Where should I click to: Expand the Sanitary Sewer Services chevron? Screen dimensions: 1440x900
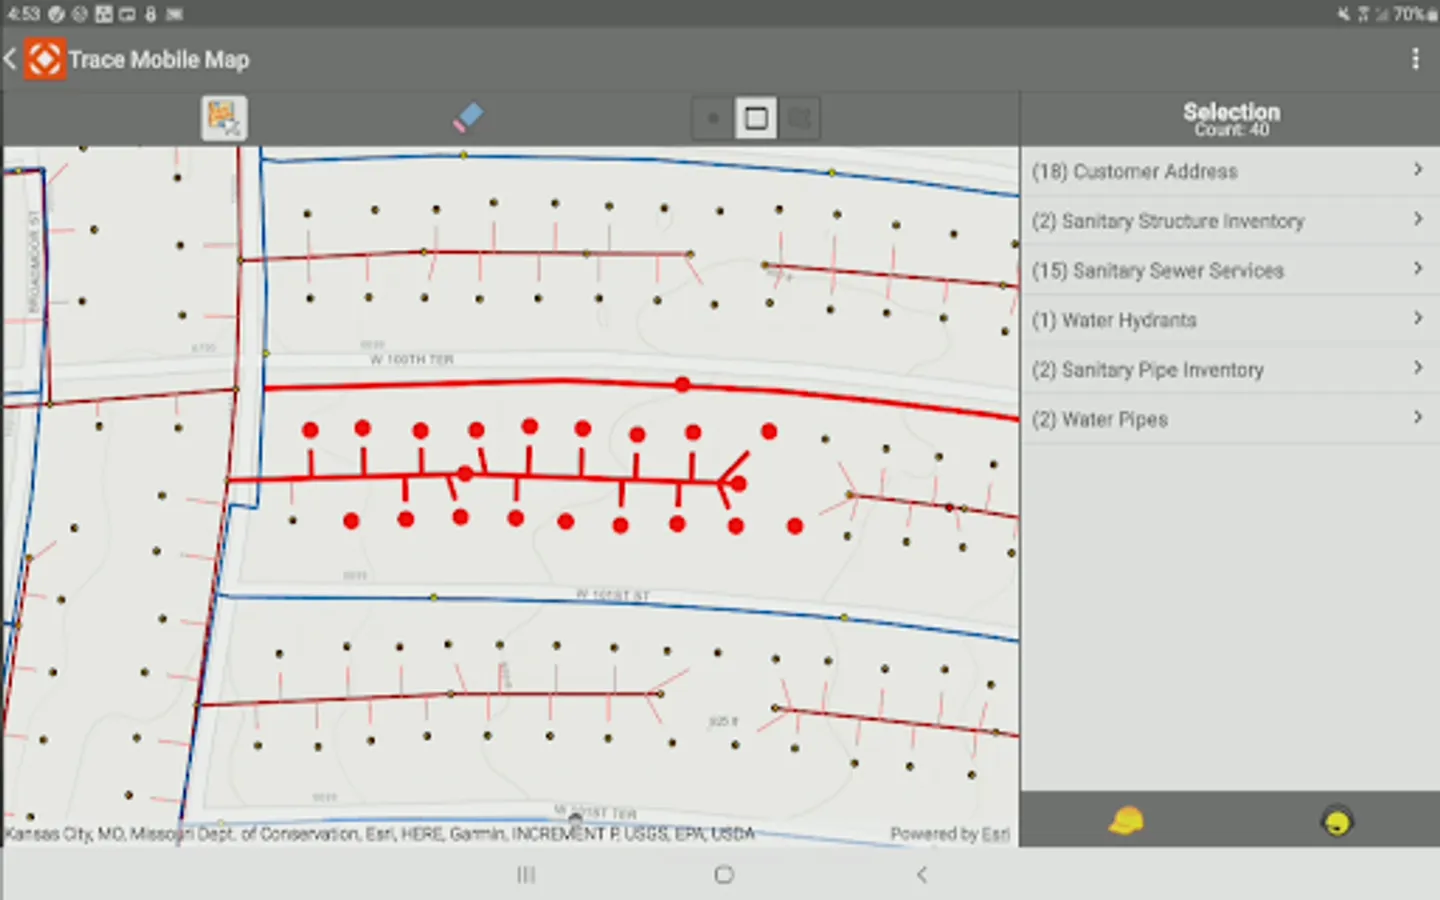pos(1418,269)
